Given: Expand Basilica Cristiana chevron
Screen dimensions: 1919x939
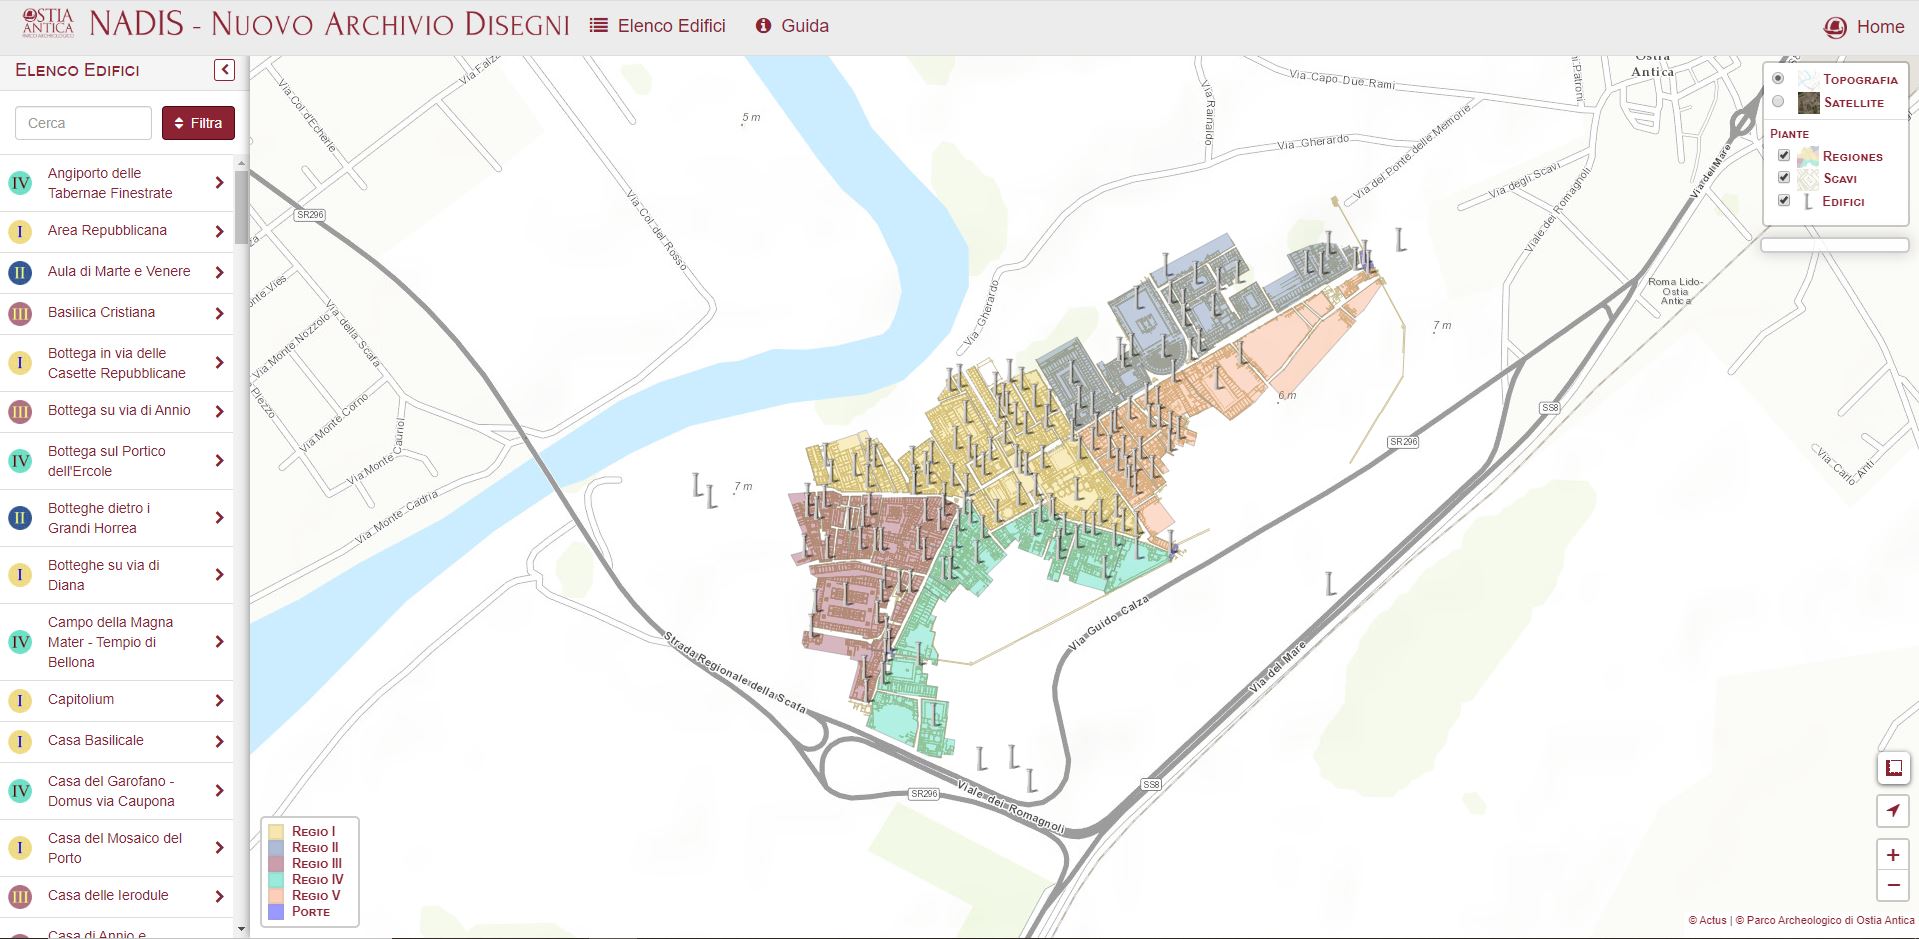Looking at the screenshot, I should pos(219,313).
